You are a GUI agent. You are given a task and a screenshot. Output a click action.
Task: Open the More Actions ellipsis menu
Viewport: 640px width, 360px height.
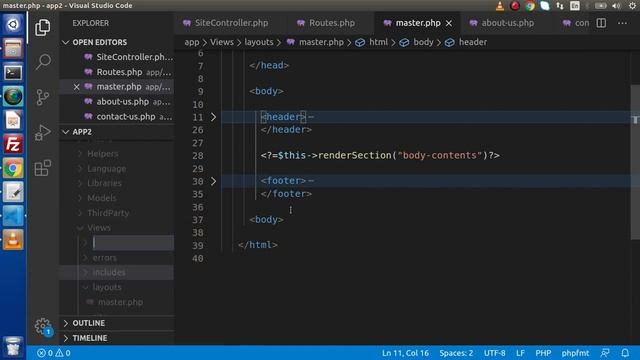point(622,23)
